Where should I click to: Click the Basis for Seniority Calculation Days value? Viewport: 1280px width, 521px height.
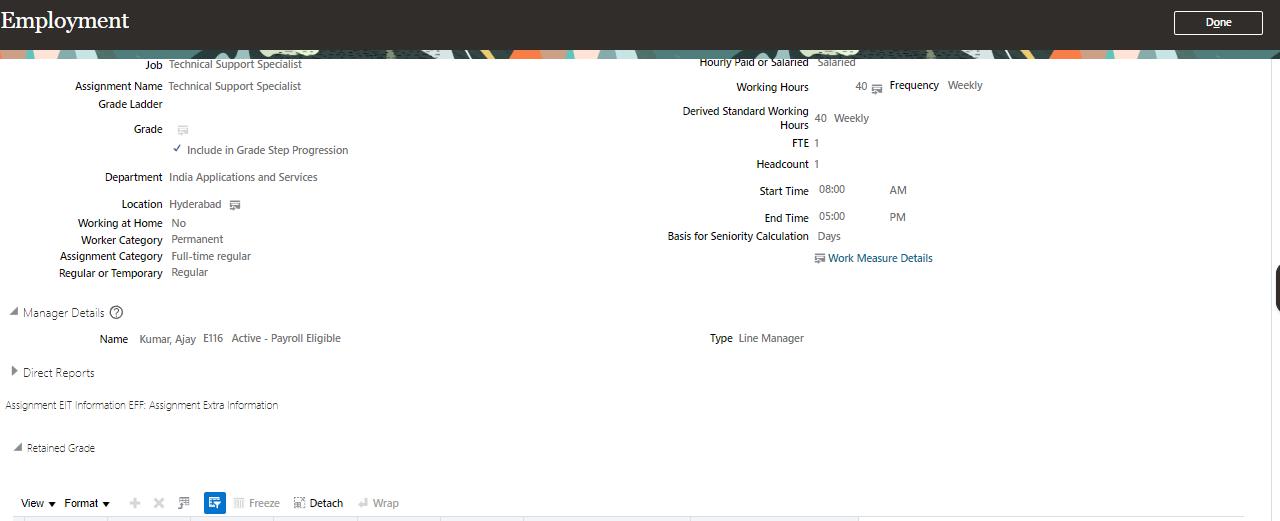pyautogui.click(x=829, y=236)
